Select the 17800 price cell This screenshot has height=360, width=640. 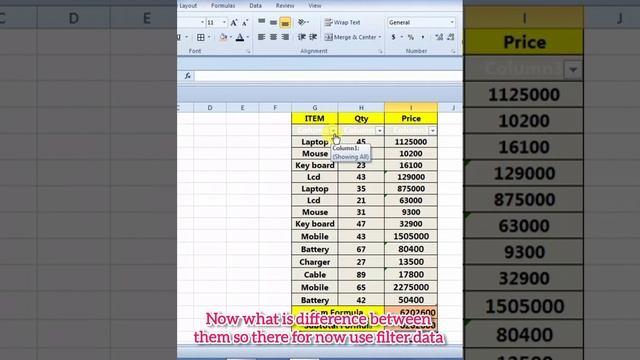tap(411, 275)
